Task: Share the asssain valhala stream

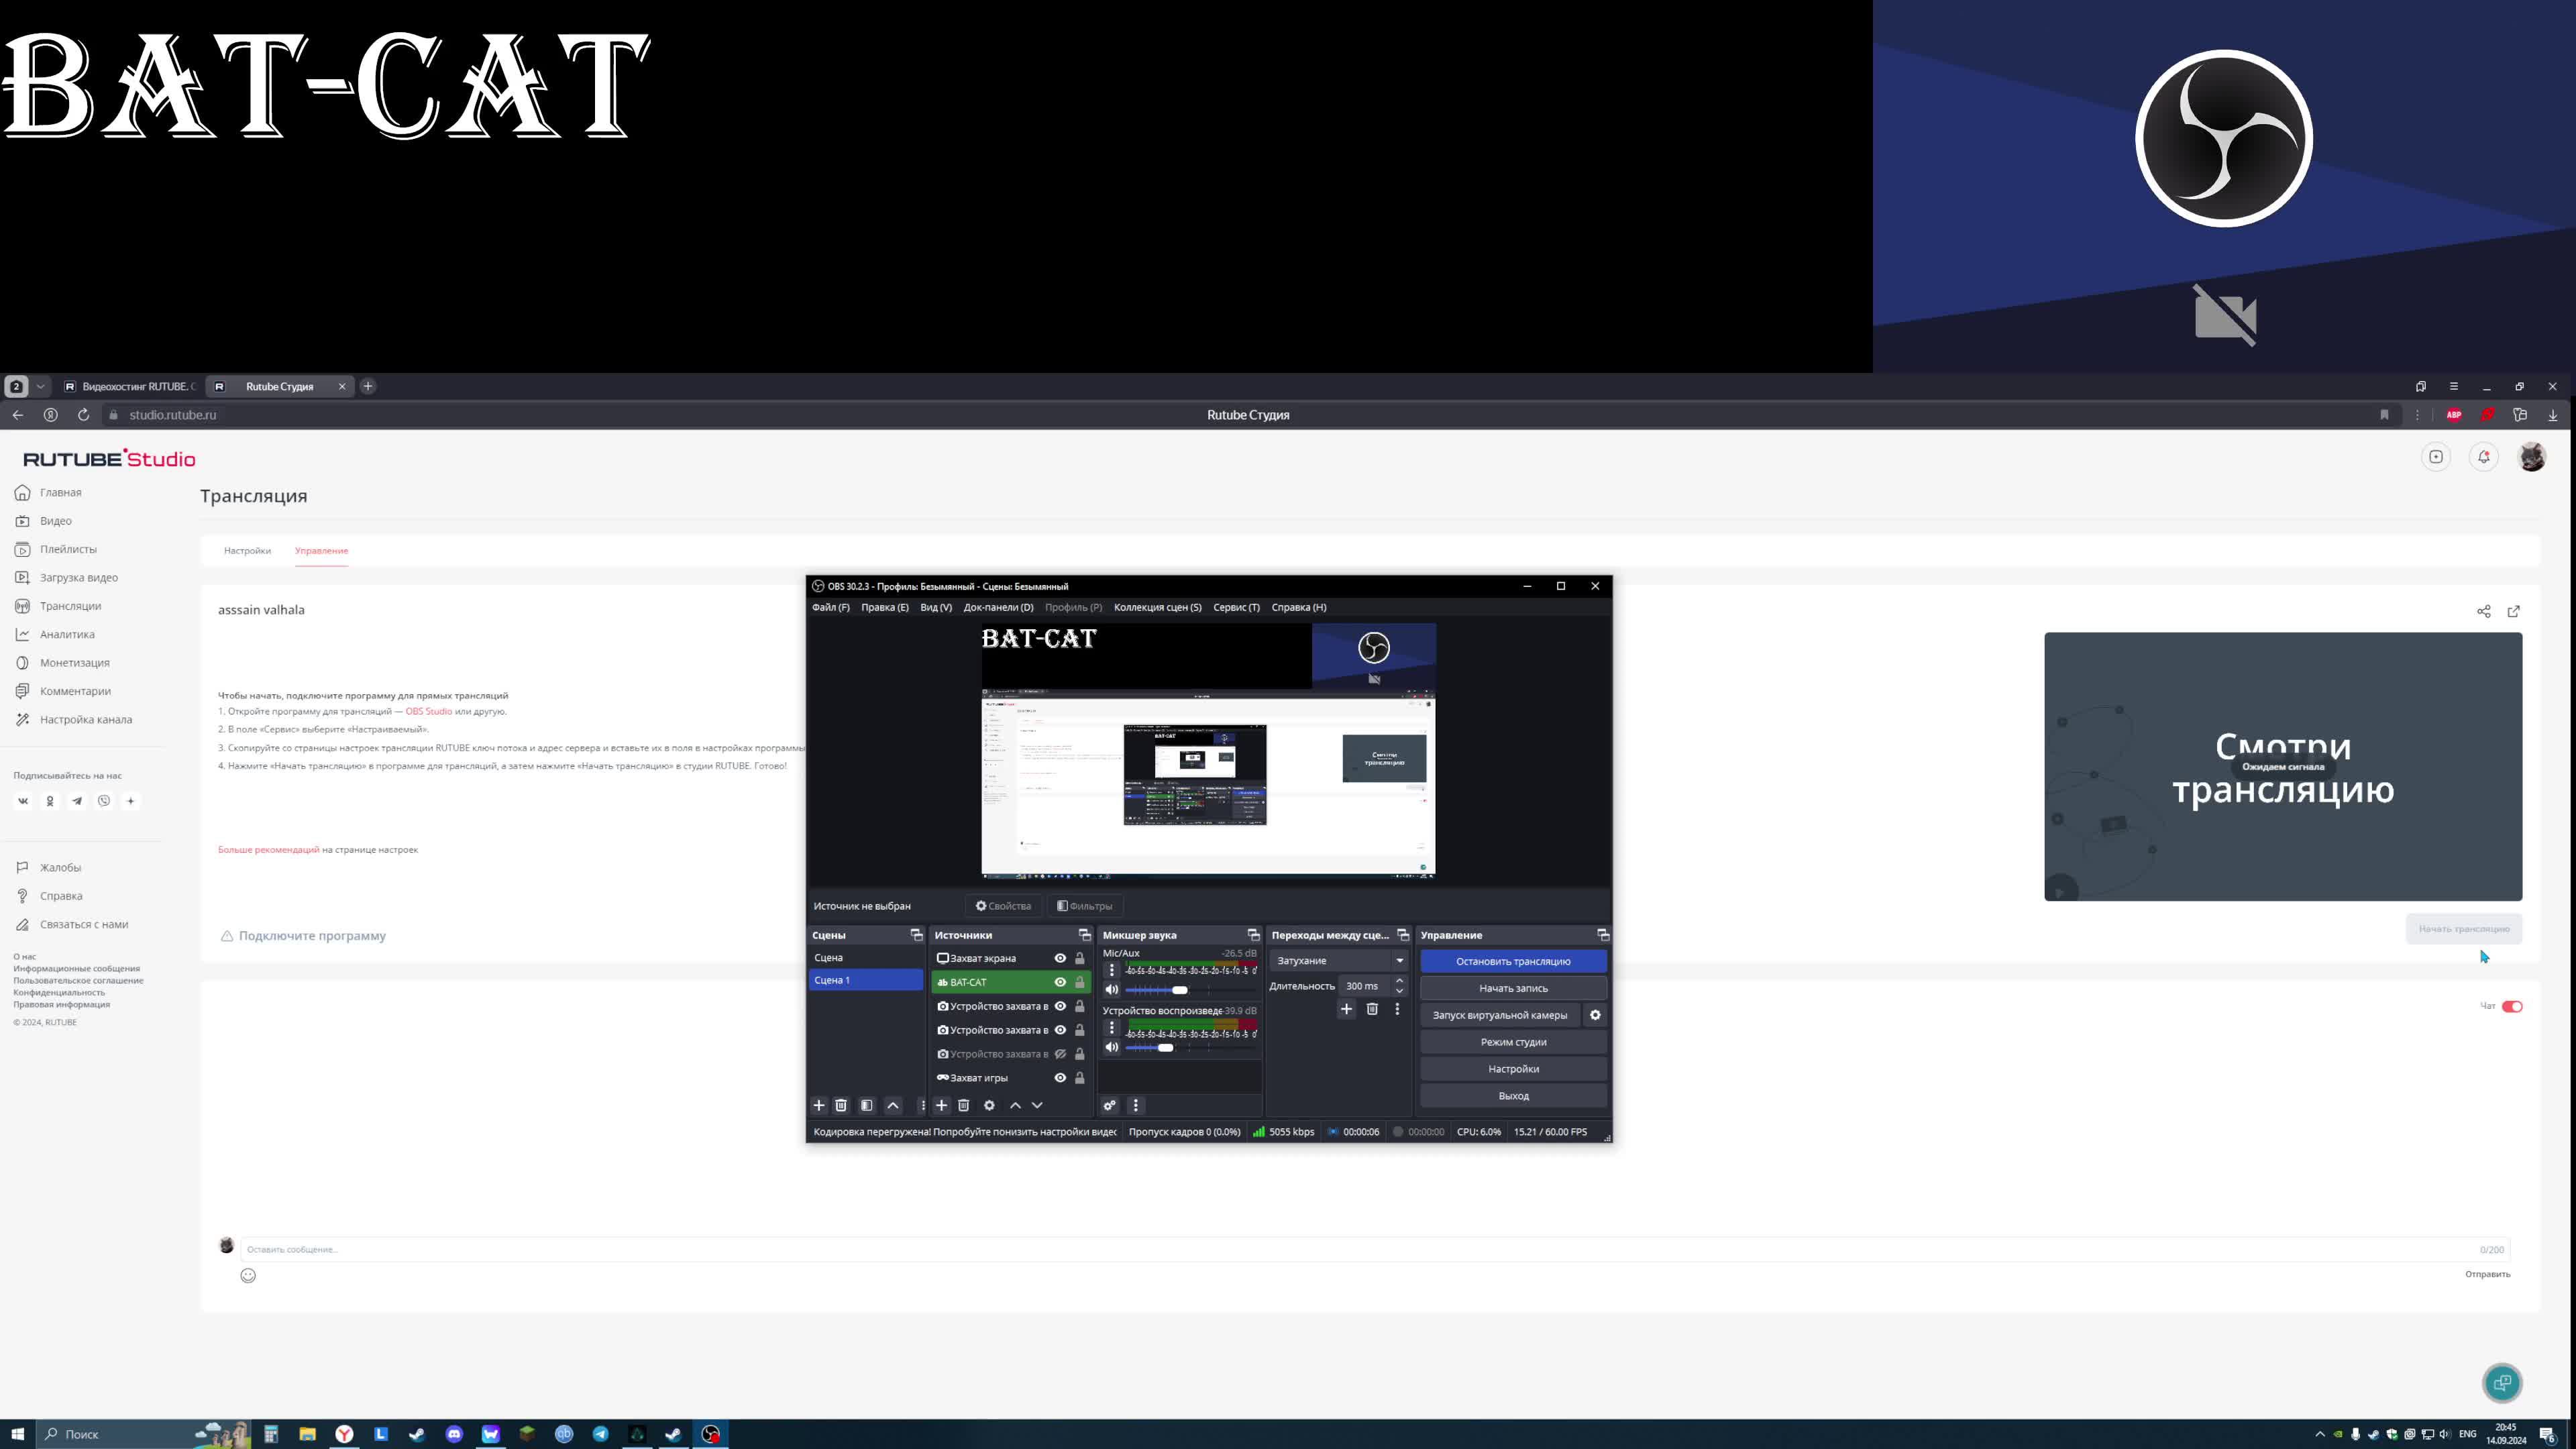Action: (2484, 611)
